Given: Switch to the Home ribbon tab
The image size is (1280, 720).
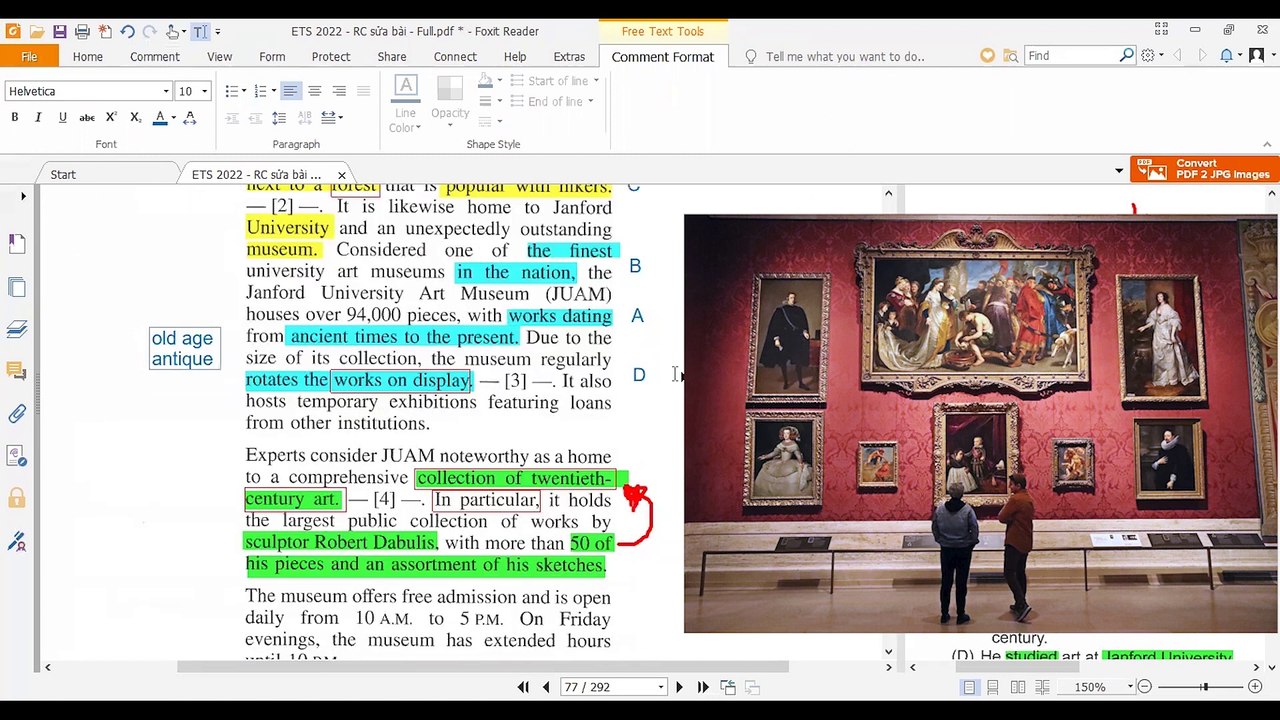Looking at the screenshot, I should pos(88,57).
